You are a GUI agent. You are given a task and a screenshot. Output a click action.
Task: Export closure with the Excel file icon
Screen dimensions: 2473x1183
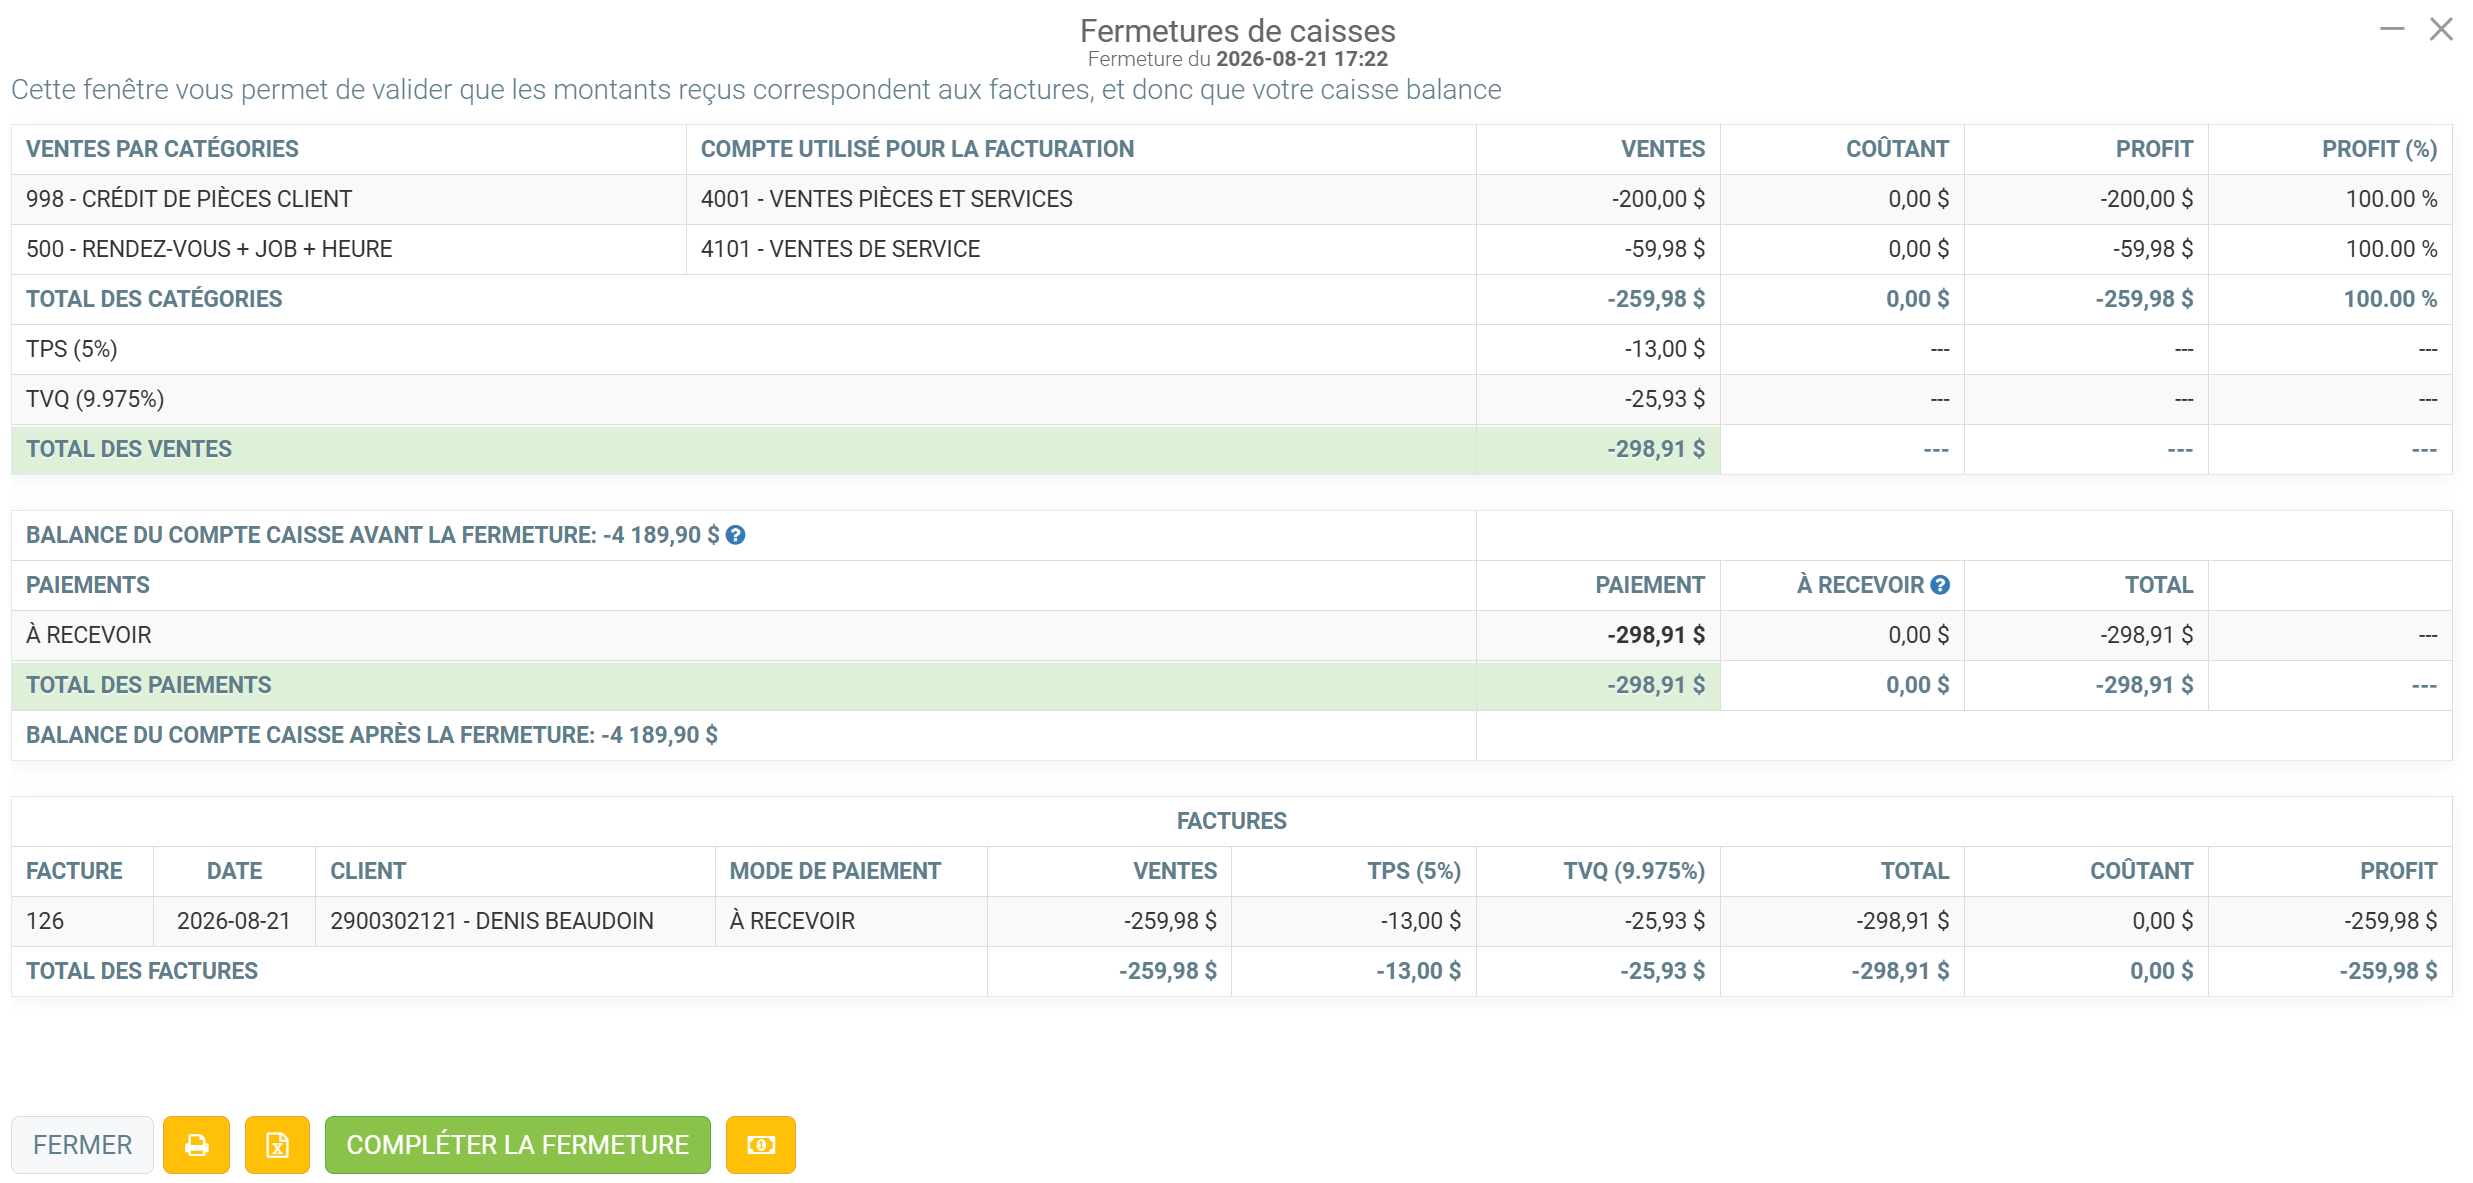coord(277,1144)
